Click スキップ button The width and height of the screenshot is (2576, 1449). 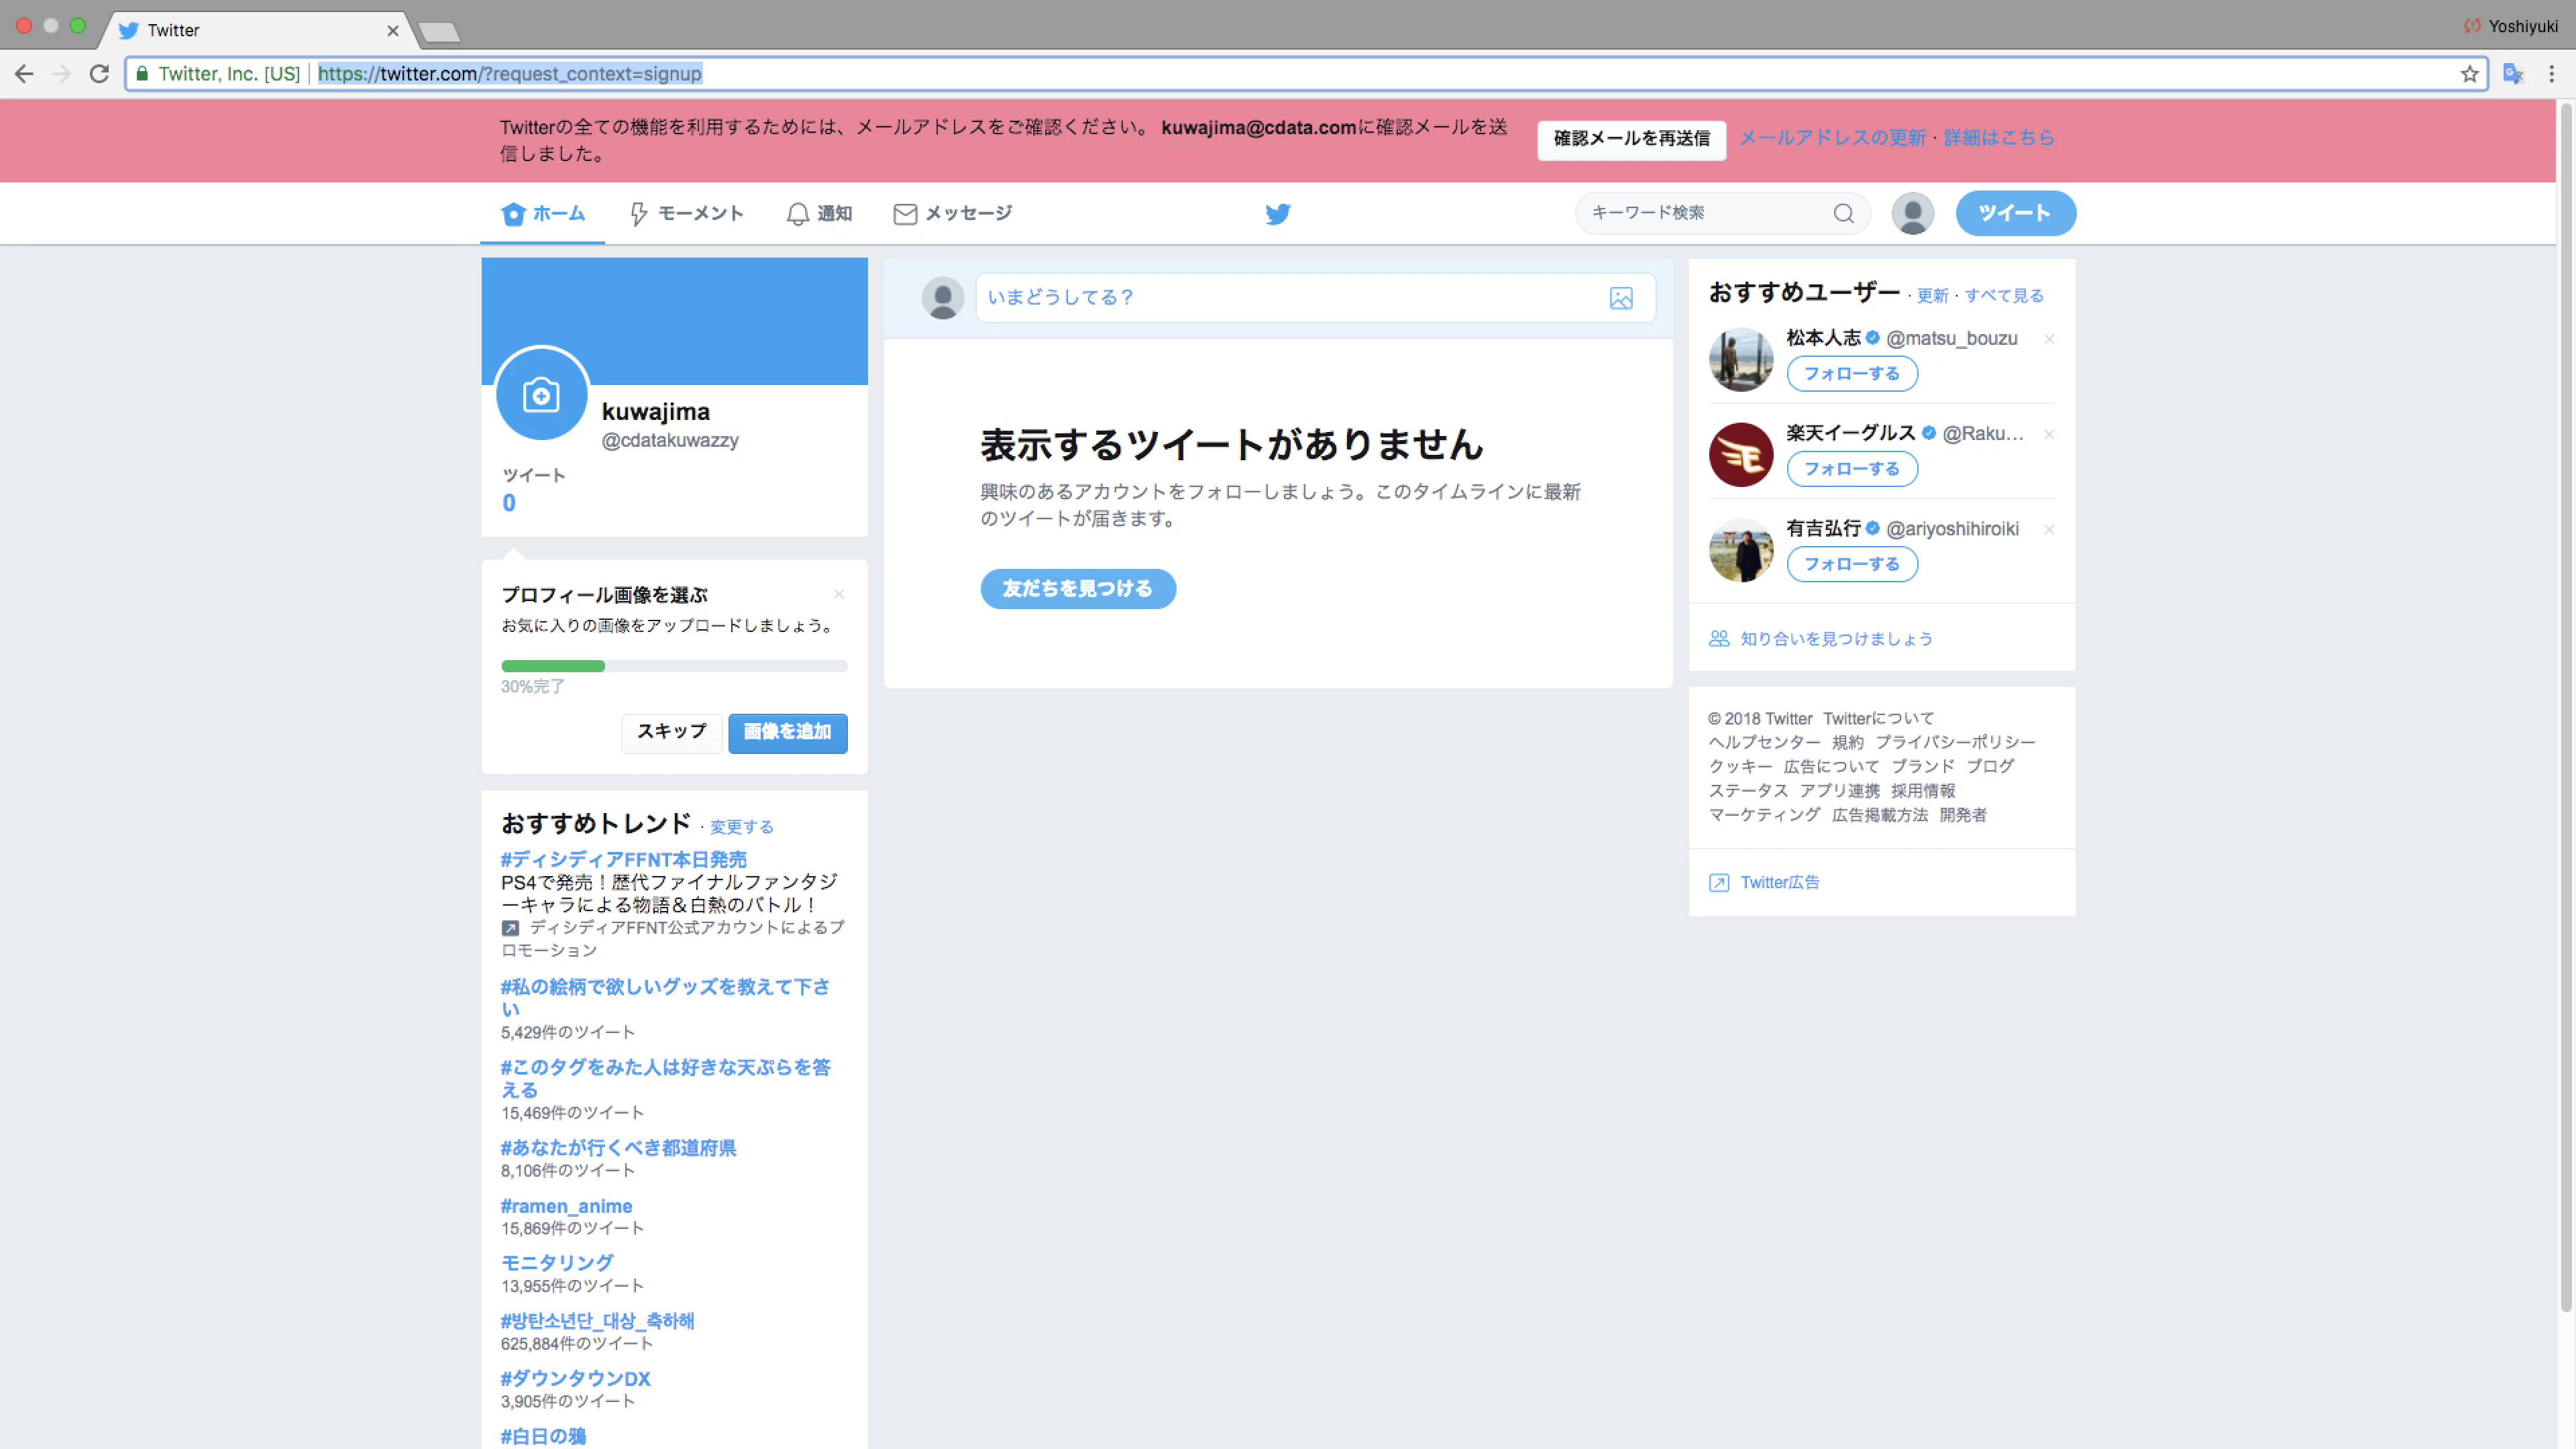pyautogui.click(x=671, y=732)
